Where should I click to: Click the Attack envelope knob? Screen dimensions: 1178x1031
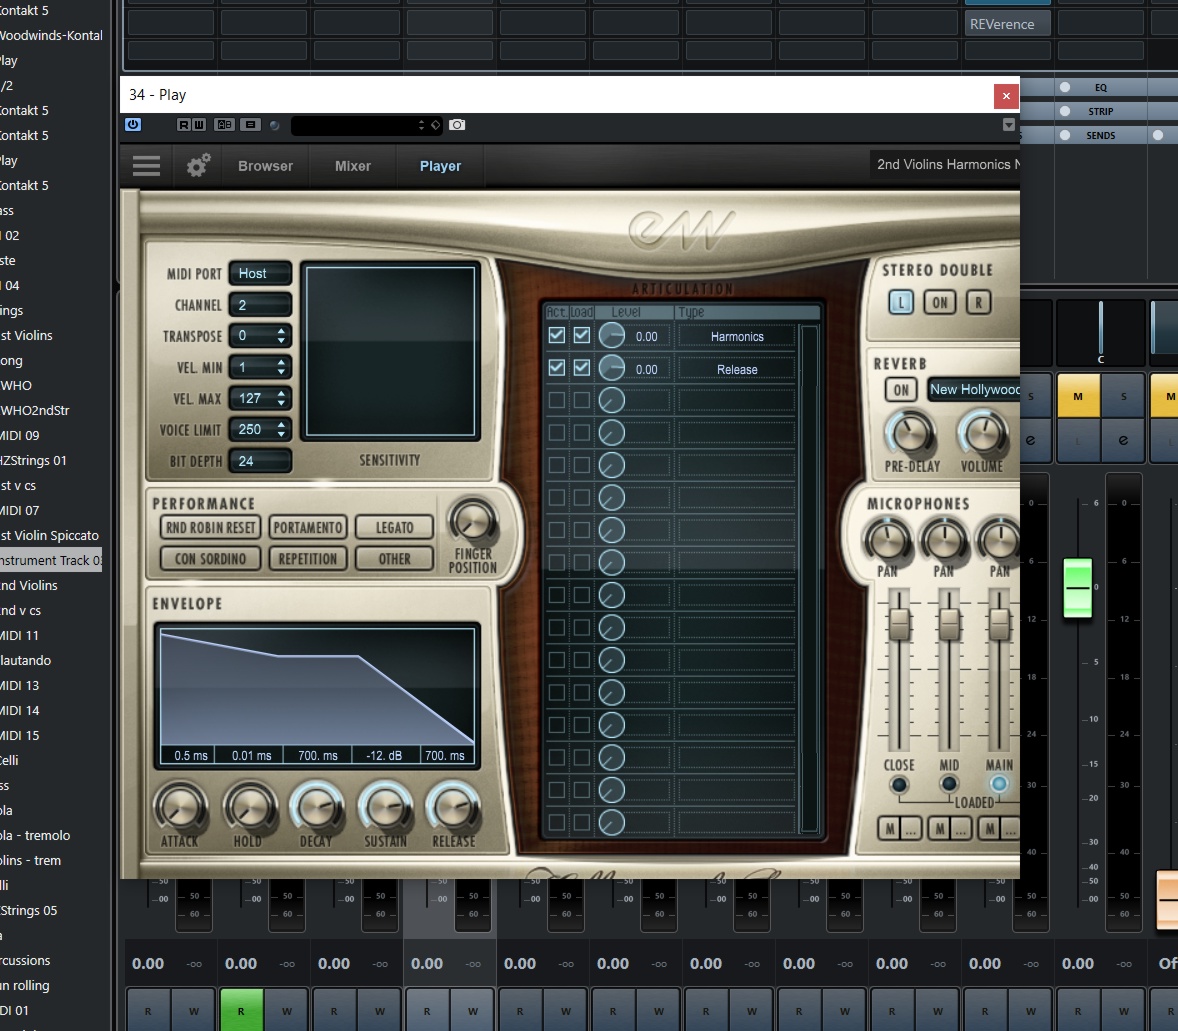coord(180,808)
